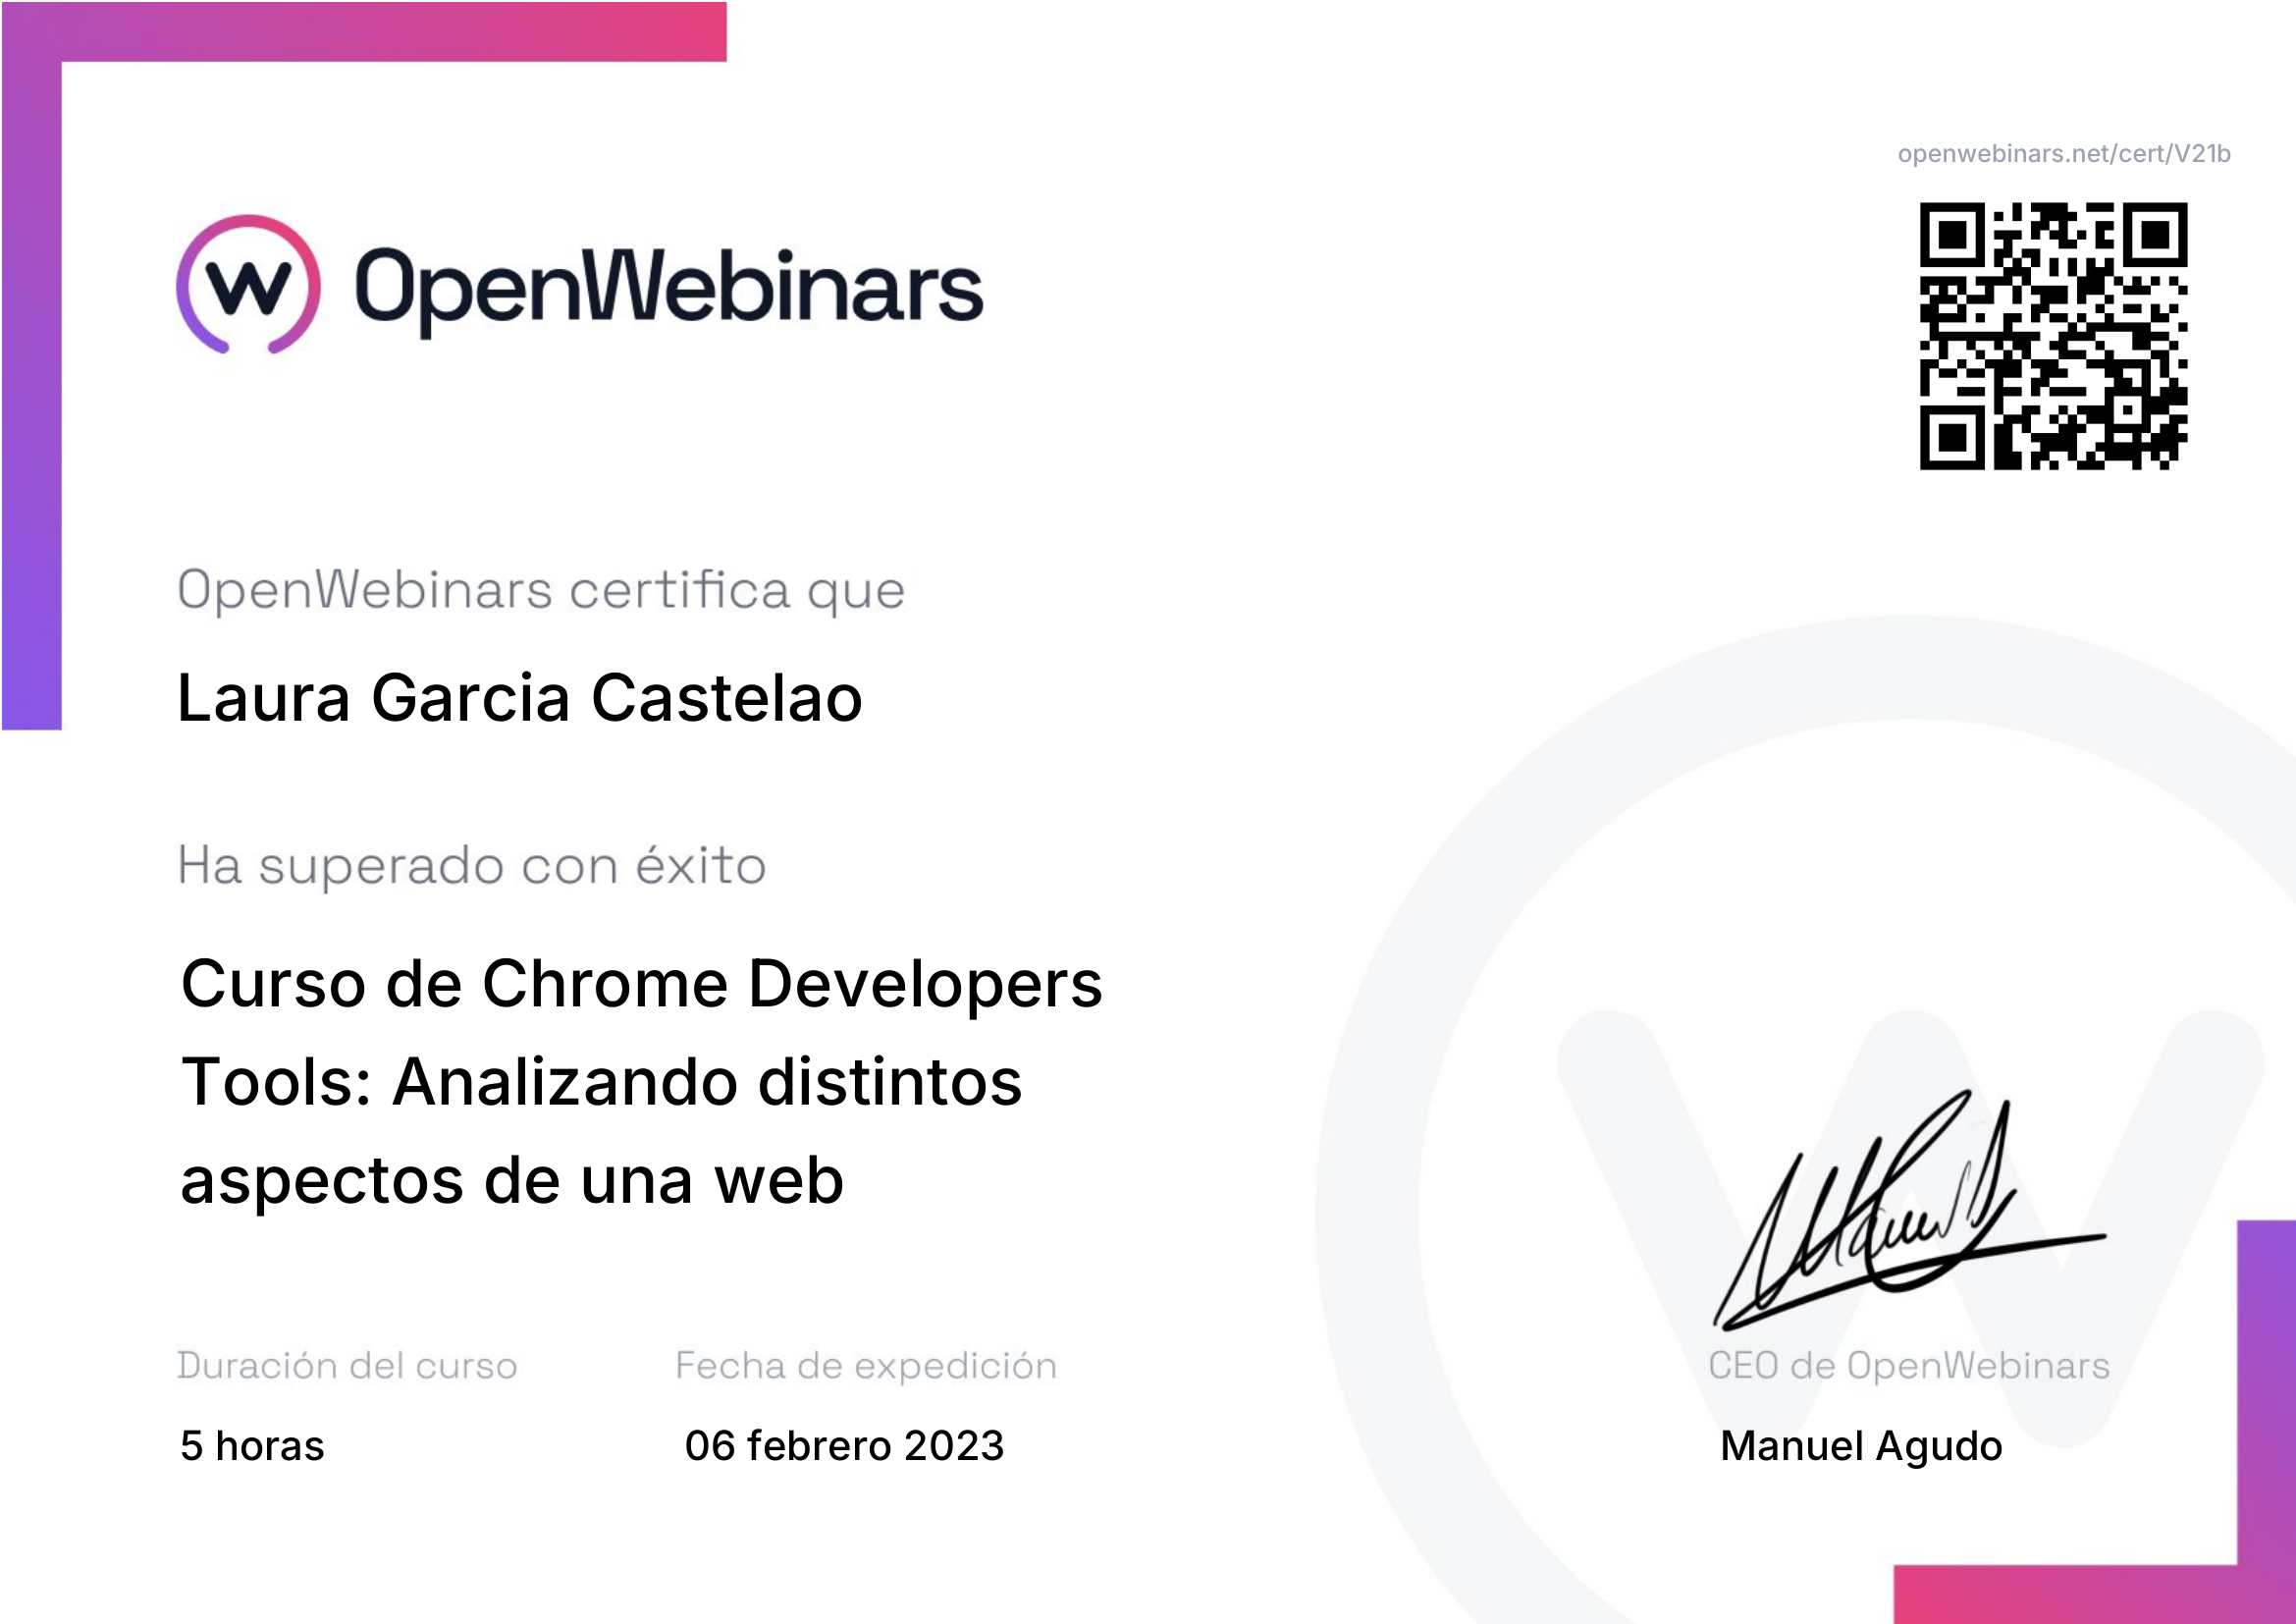The width and height of the screenshot is (2296, 1624).
Task: Click the Chrome Developers Tools course title
Action: [x=640, y=984]
